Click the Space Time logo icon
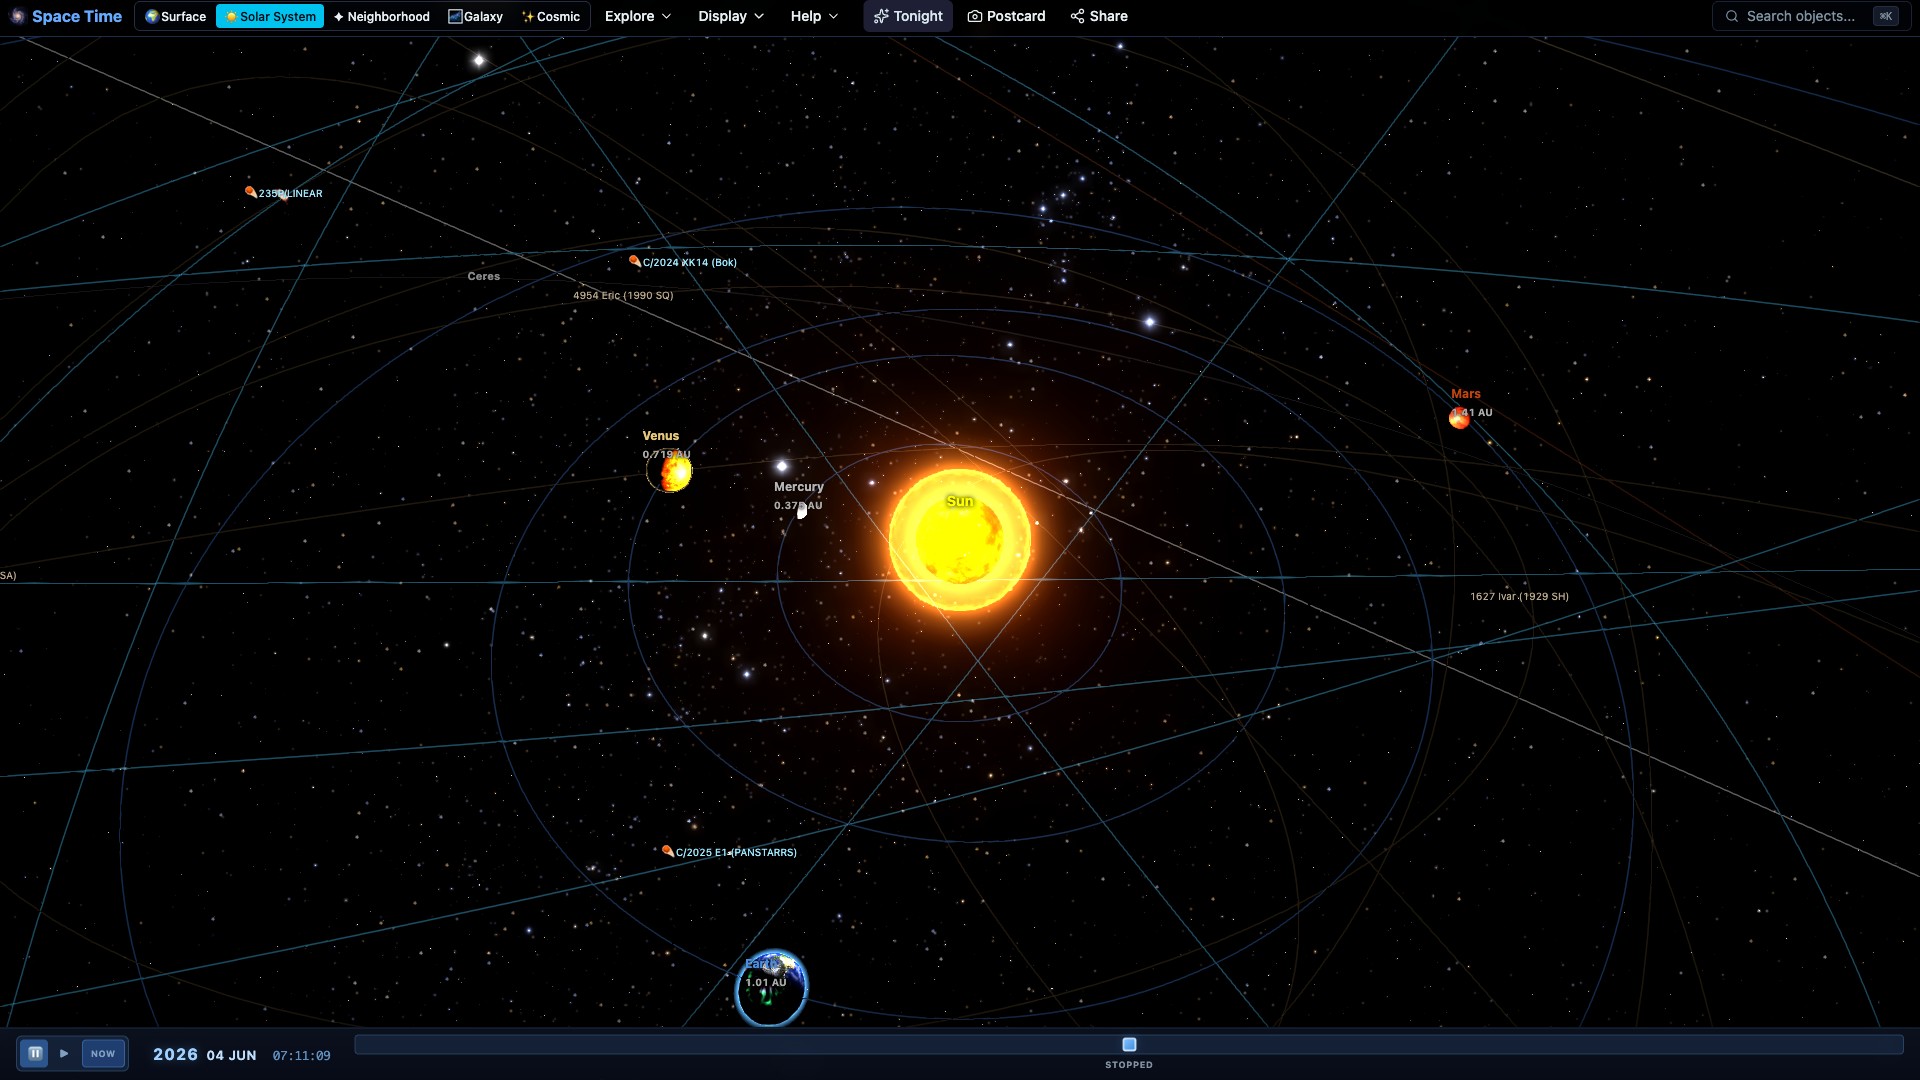This screenshot has width=1920, height=1080. (17, 16)
